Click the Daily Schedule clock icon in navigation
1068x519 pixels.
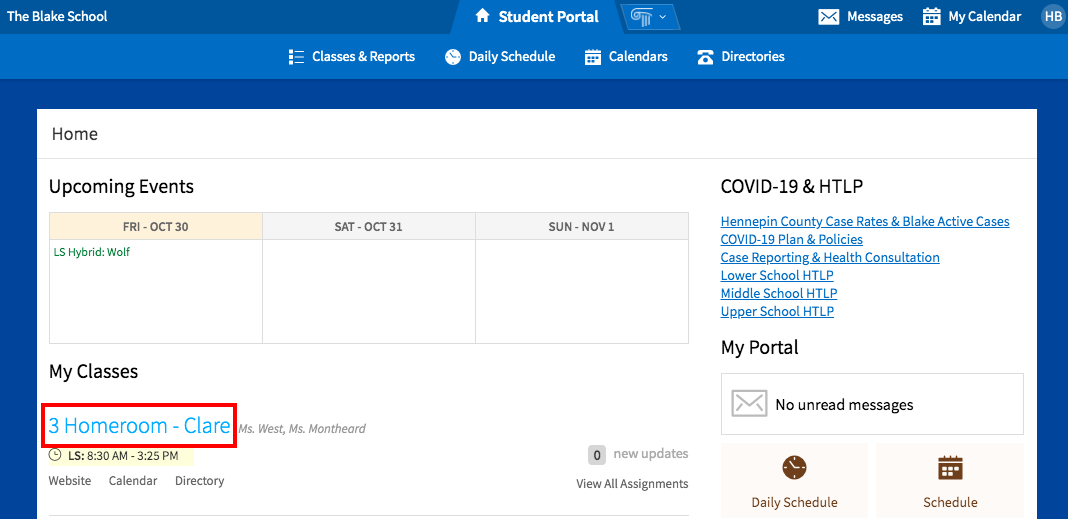453,57
